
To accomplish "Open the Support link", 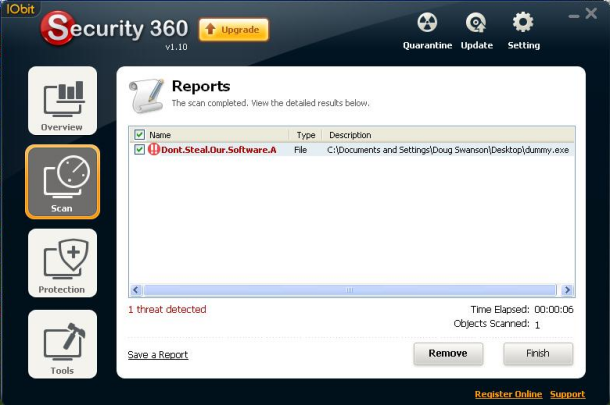I will (x=568, y=394).
